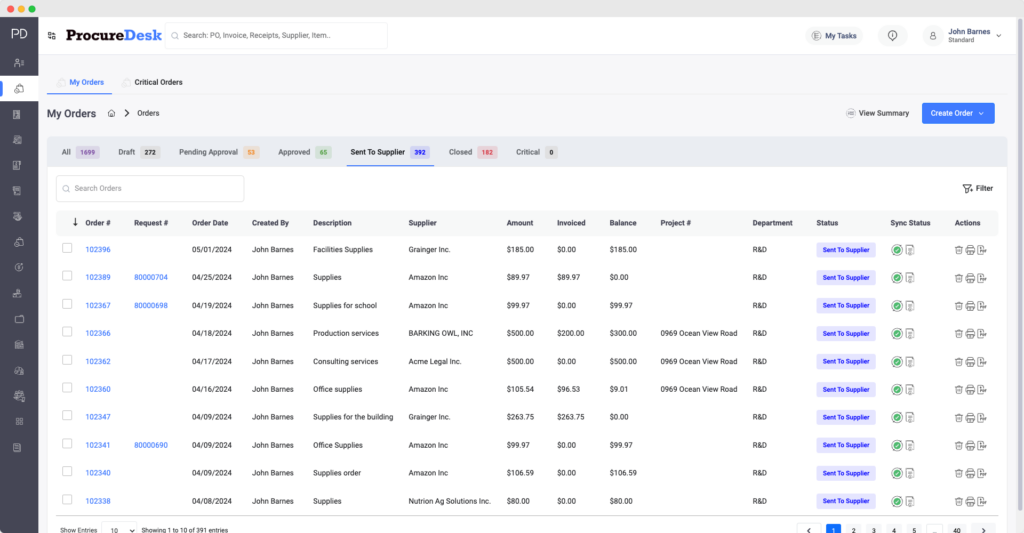Select the My Orders tab
The height and width of the screenshot is (533, 1024).
pyautogui.click(x=80, y=82)
